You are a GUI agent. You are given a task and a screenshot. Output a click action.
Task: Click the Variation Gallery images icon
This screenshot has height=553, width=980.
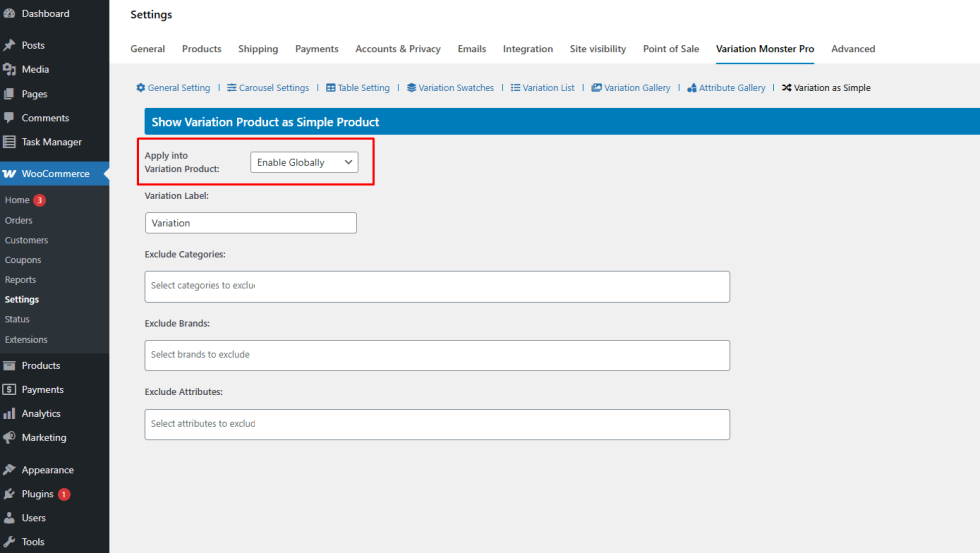[597, 87]
